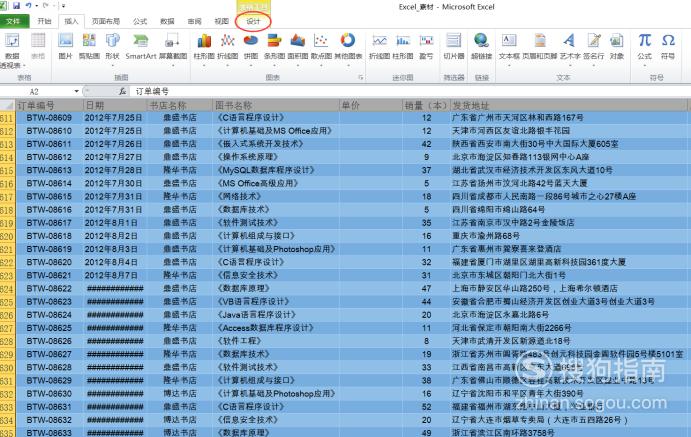Select address cell 四川省绵阳市绵山路64号

click(x=568, y=210)
